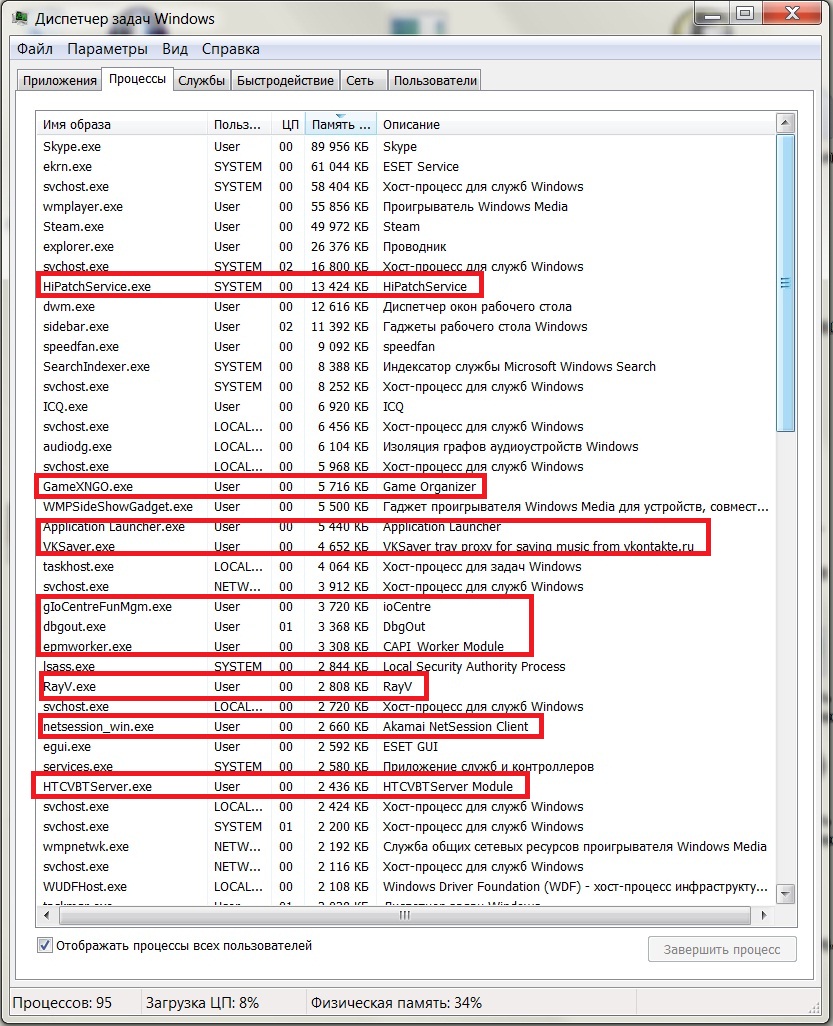Click the Физическая память: 34% status entry
This screenshot has width=833, height=1026.
point(396,1003)
